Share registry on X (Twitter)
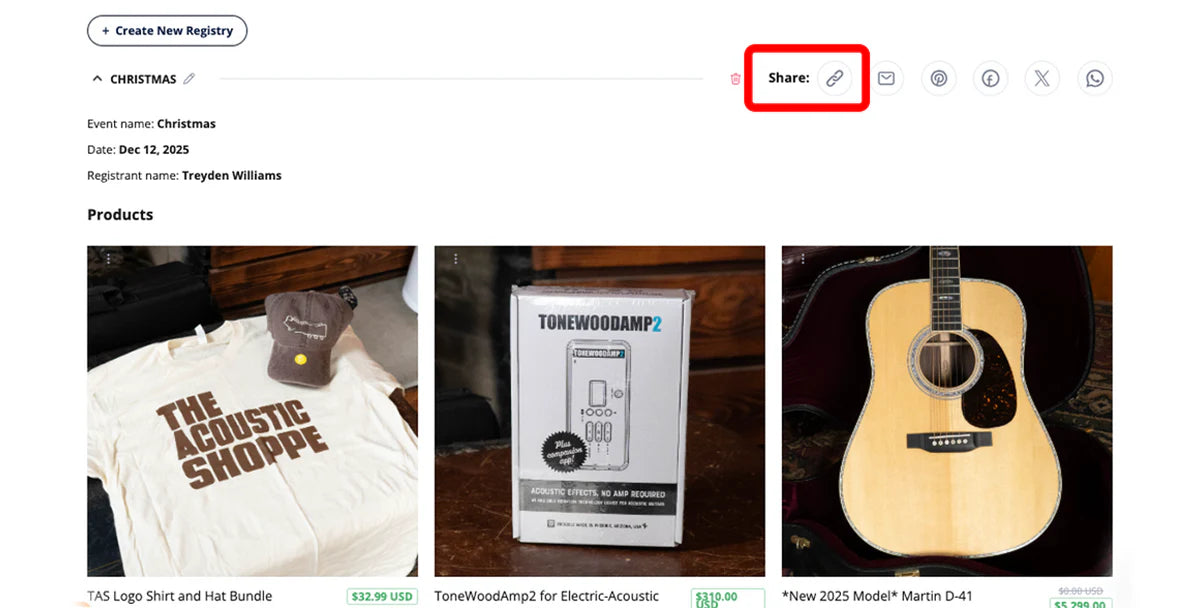 [x=1042, y=78]
